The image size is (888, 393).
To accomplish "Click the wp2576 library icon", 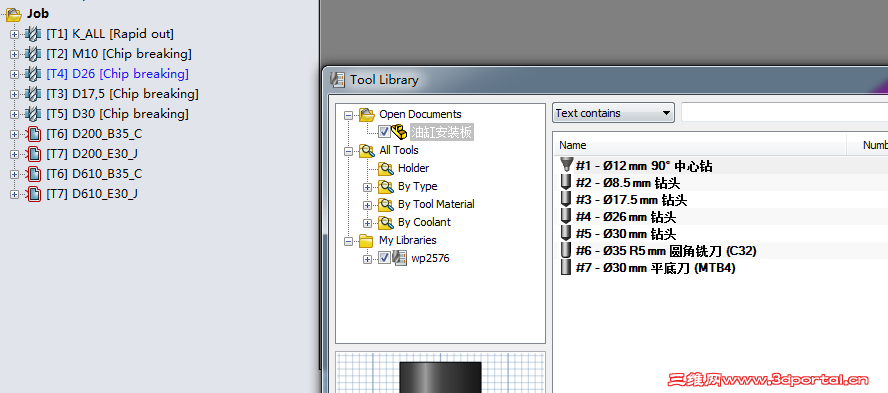I will 400,258.
